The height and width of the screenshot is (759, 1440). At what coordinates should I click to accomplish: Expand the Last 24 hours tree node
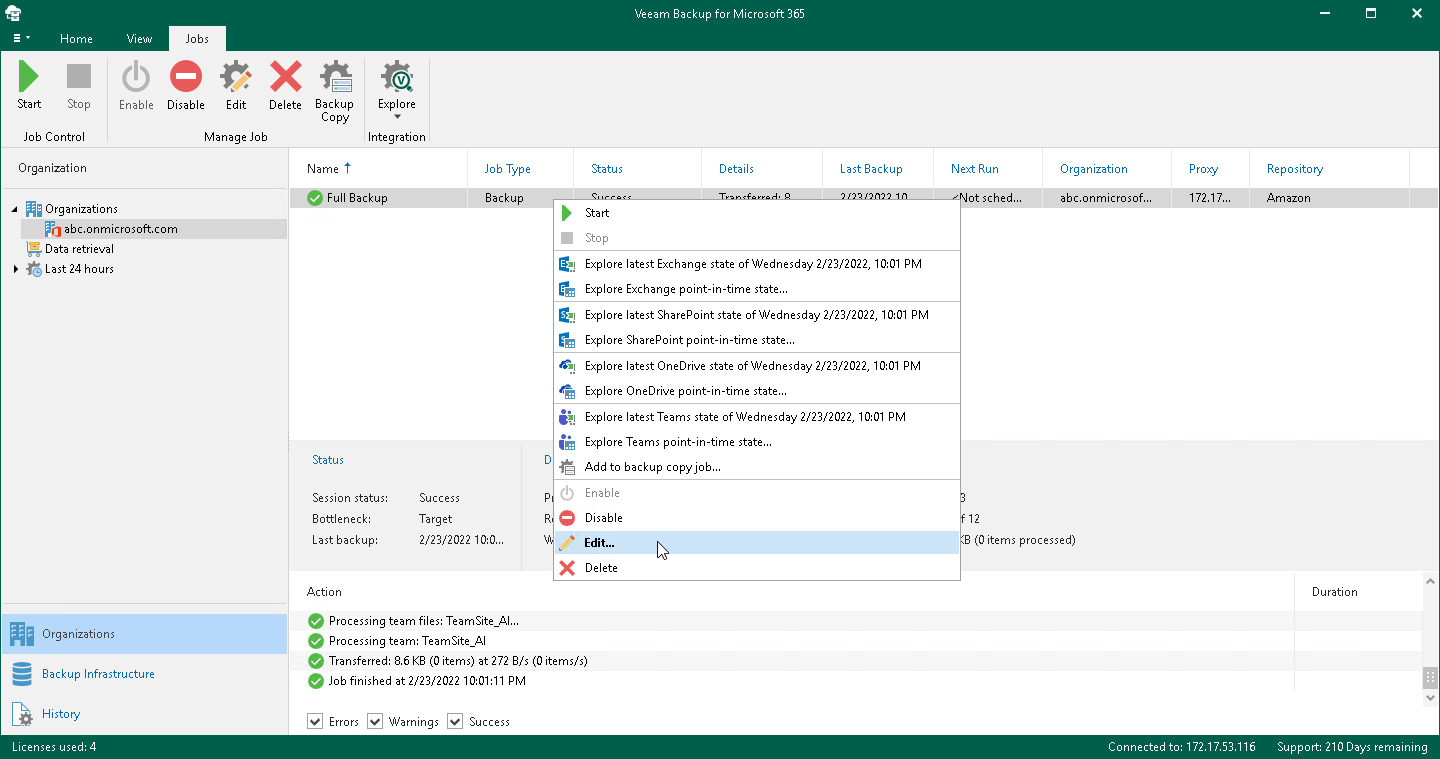coord(15,269)
